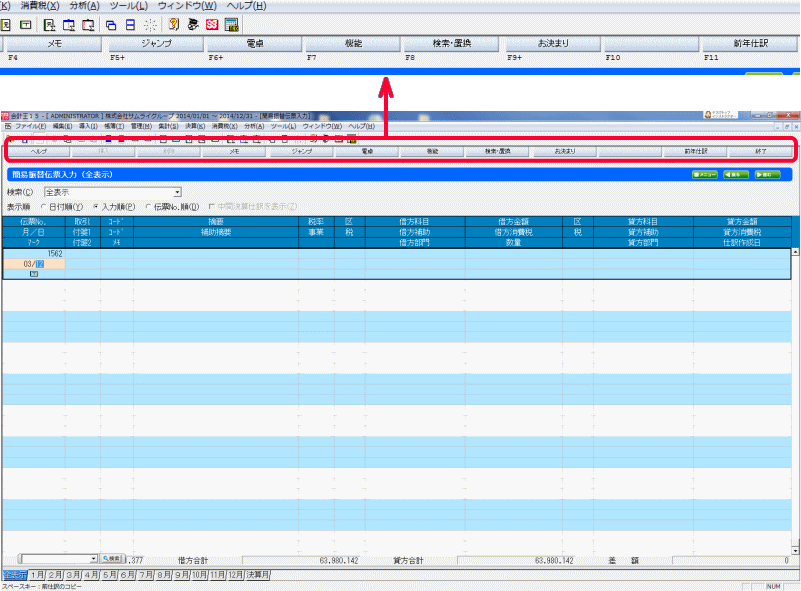Select the 入力順 sort radio button
The image size is (801, 591).
pyautogui.click(x=96, y=206)
